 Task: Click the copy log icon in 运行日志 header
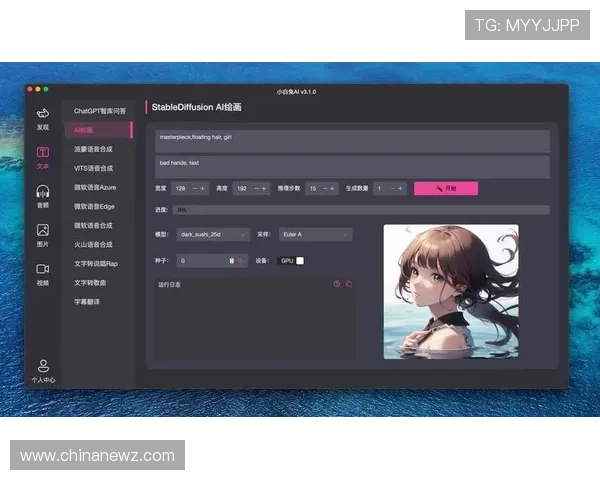tap(349, 284)
